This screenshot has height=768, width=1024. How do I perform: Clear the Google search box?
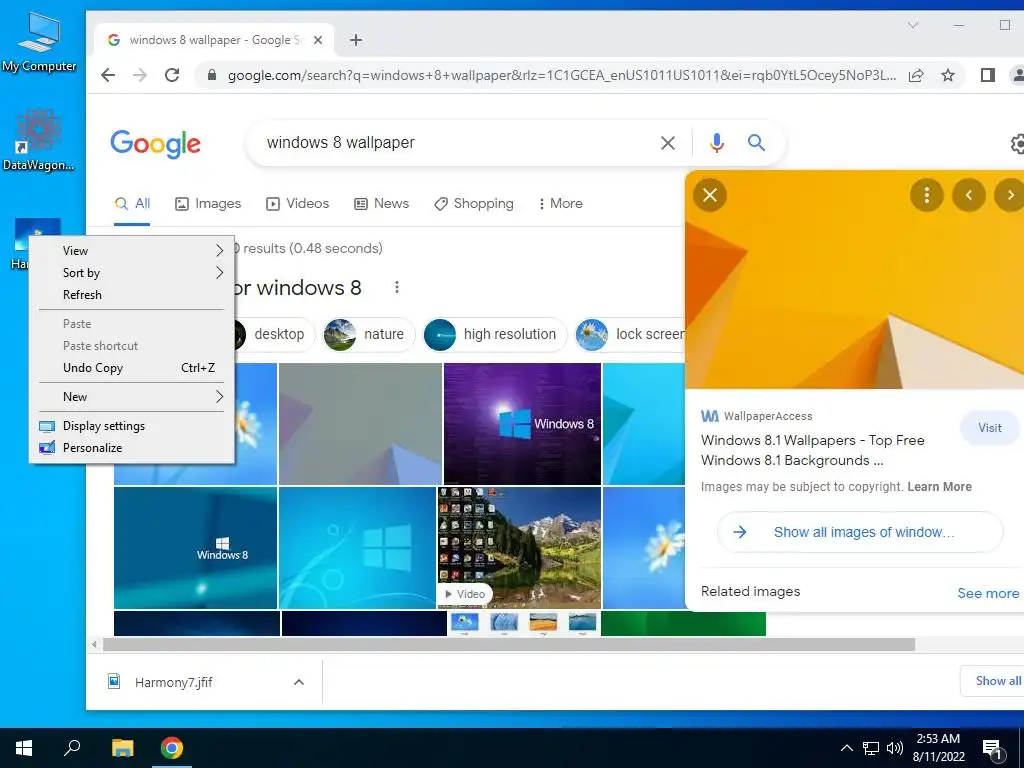[667, 142]
